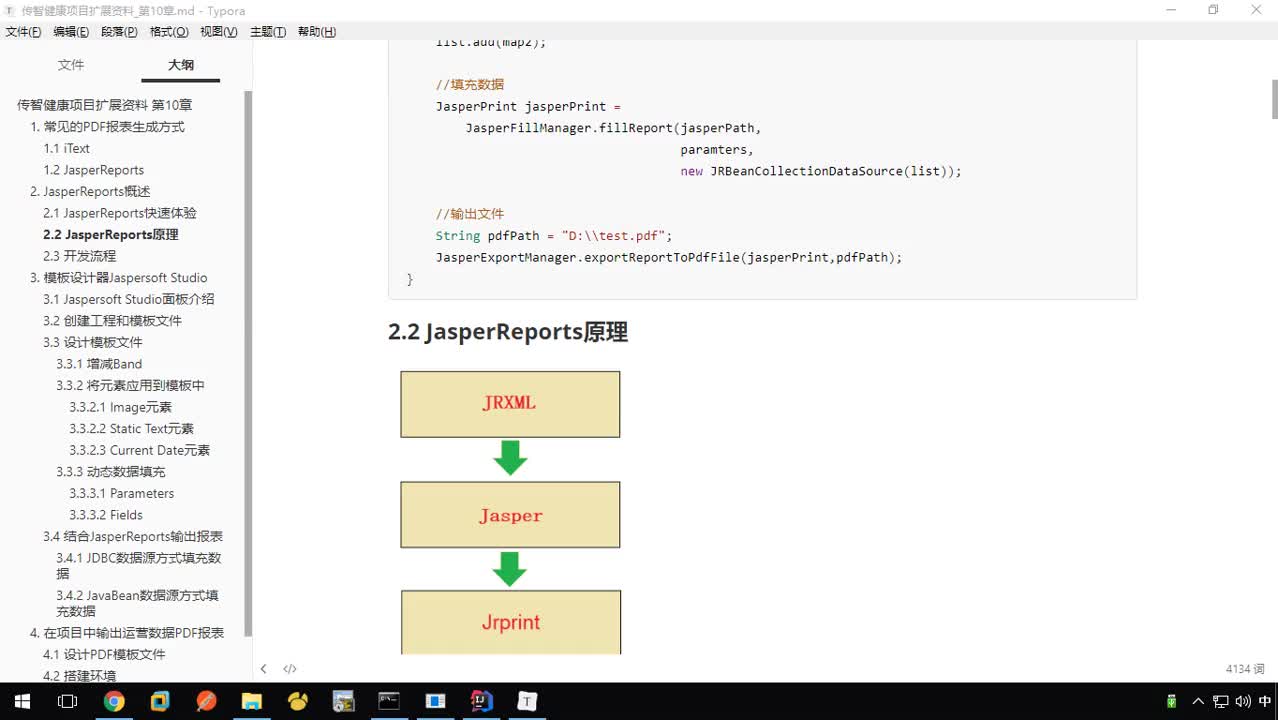1278x720 pixels.
Task: Open the yellow bee-like app on taskbar
Action: pyautogui.click(x=297, y=701)
